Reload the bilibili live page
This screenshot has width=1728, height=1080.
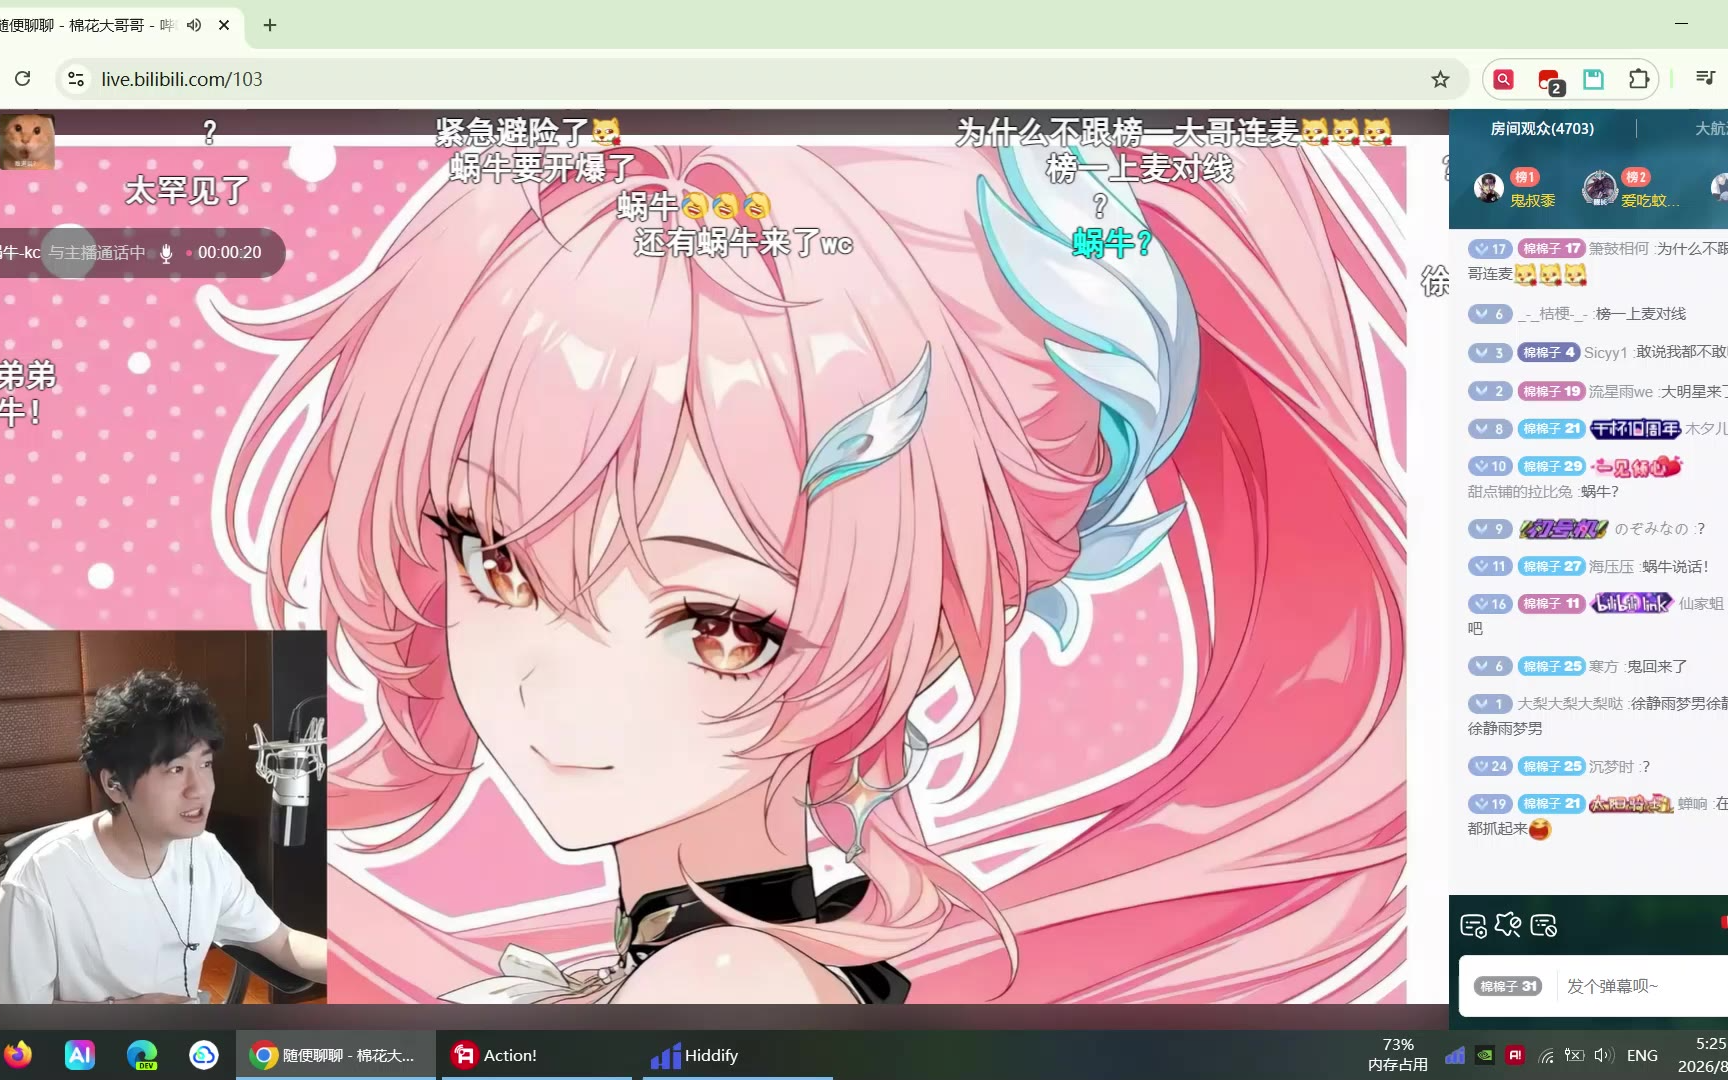[23, 79]
